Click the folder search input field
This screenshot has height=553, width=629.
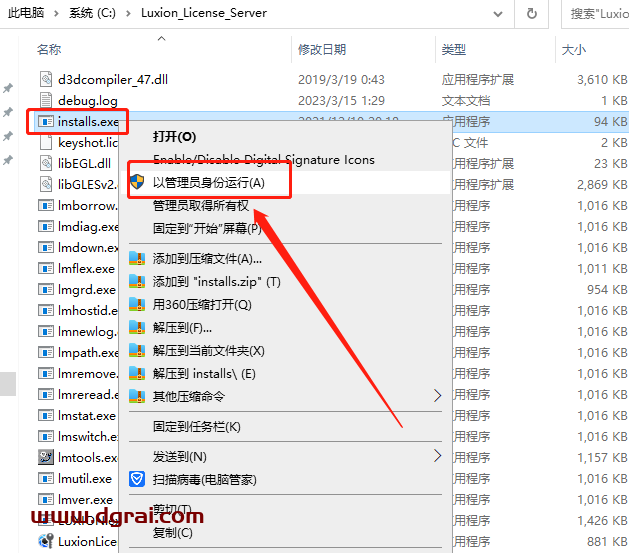coord(595,14)
